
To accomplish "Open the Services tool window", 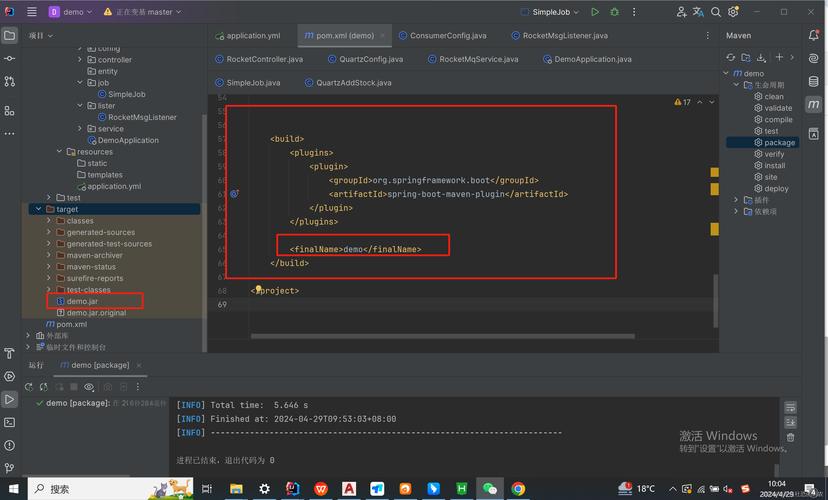I will click(10, 376).
